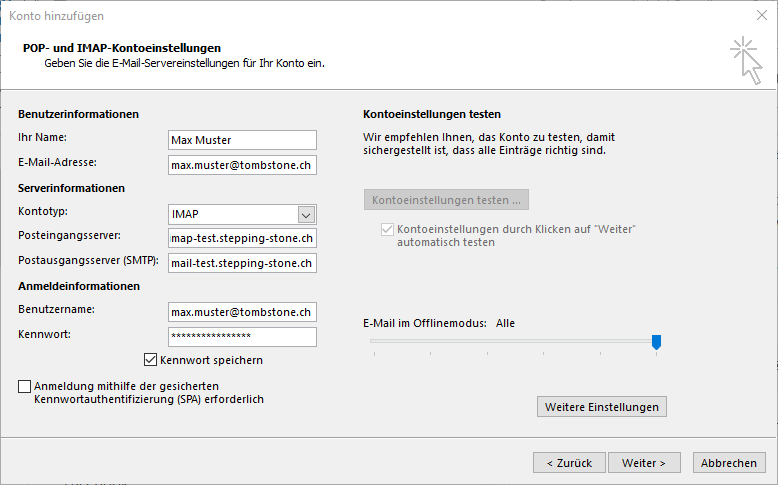Screen dimensions: 778x485
Task: Click the offline mode slider handle
Action: pos(656,342)
